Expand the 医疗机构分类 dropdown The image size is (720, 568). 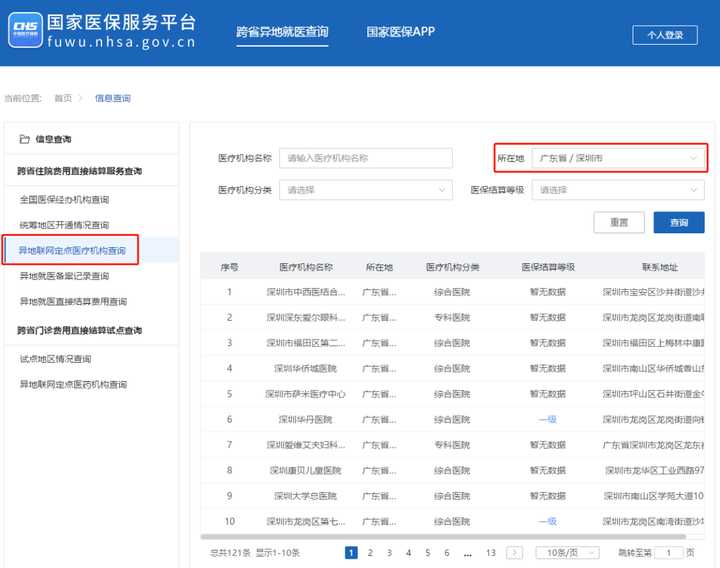pyautogui.click(x=367, y=190)
